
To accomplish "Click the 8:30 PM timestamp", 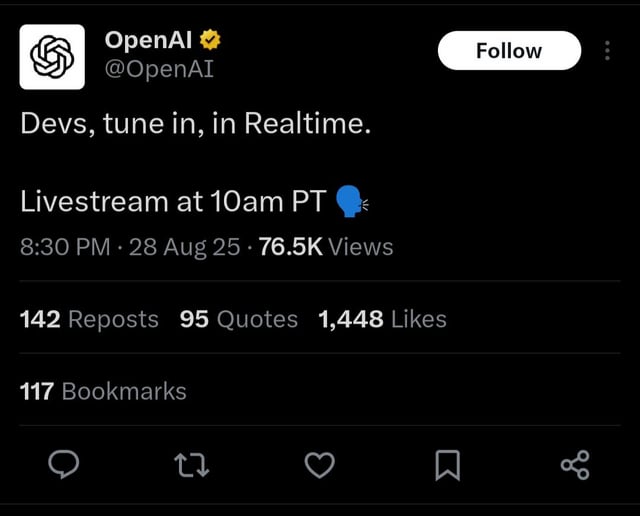I will [65, 247].
